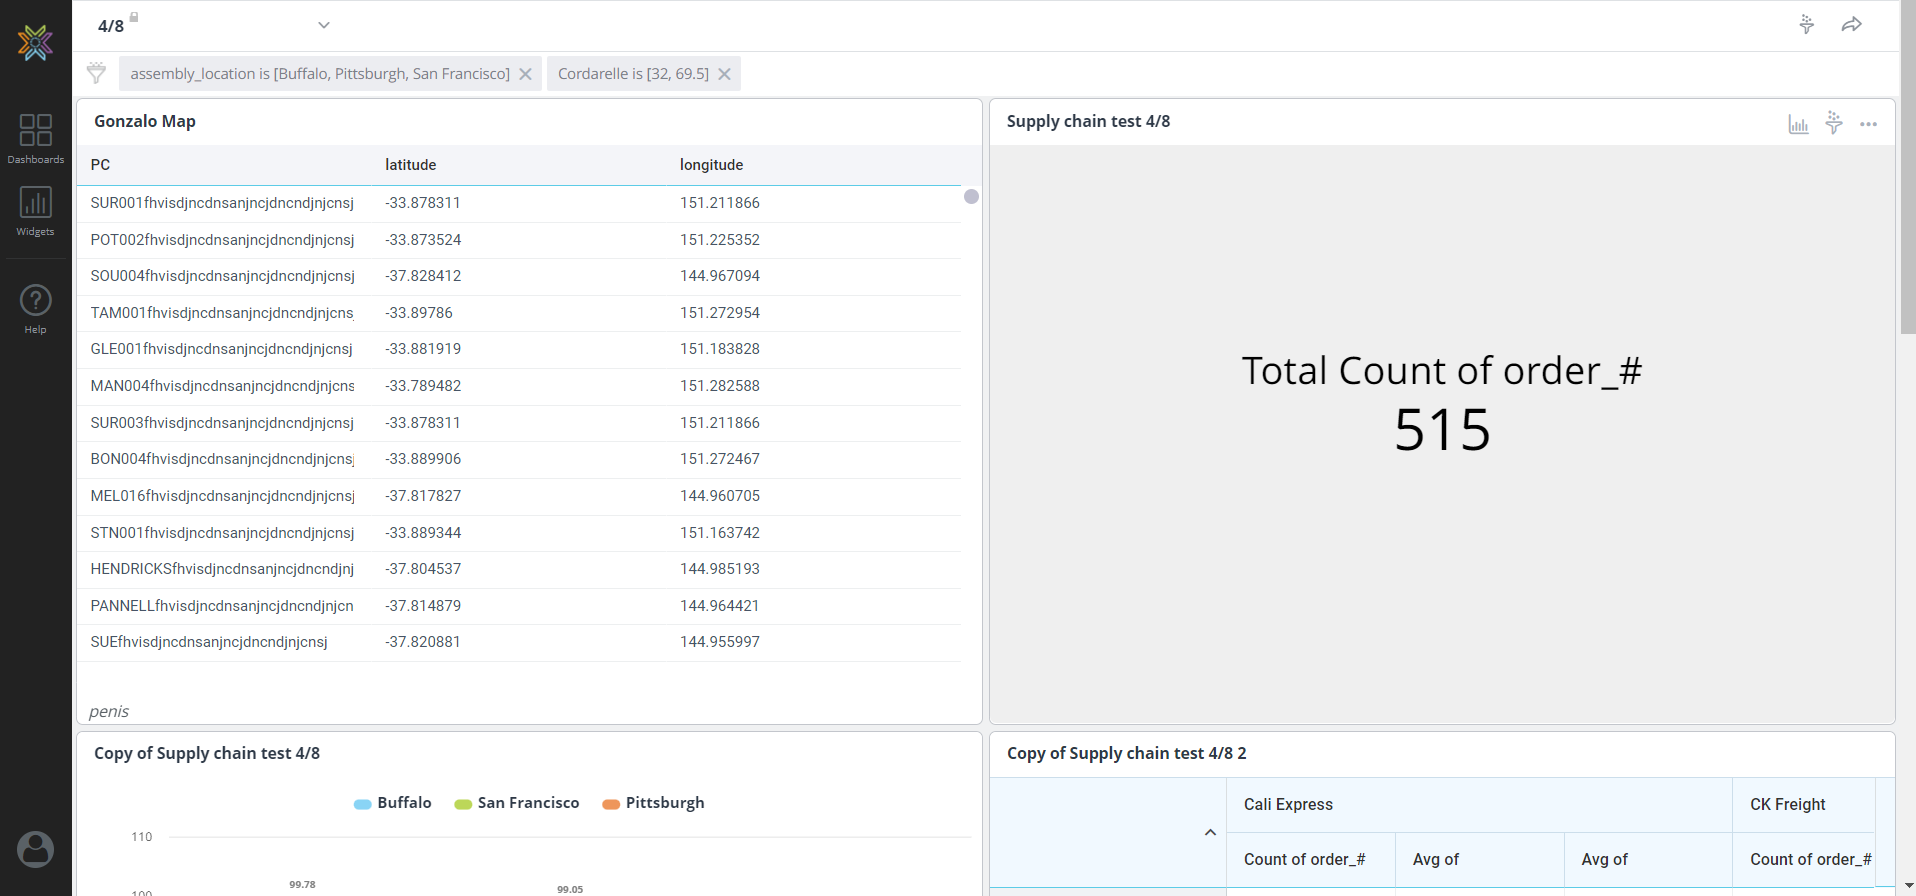Sort table by longitude column header

tap(711, 165)
